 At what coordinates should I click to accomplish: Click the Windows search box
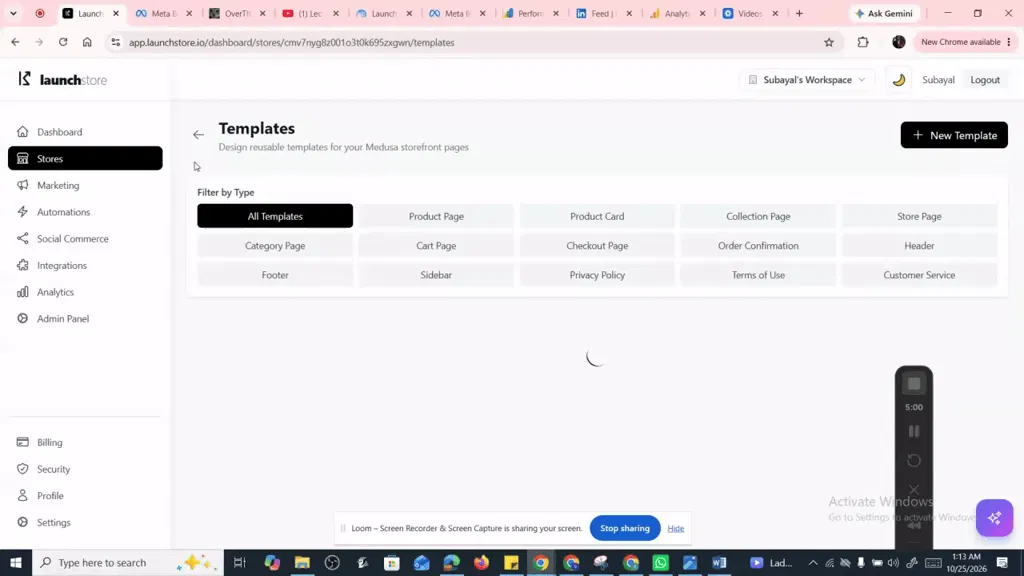click(128, 562)
